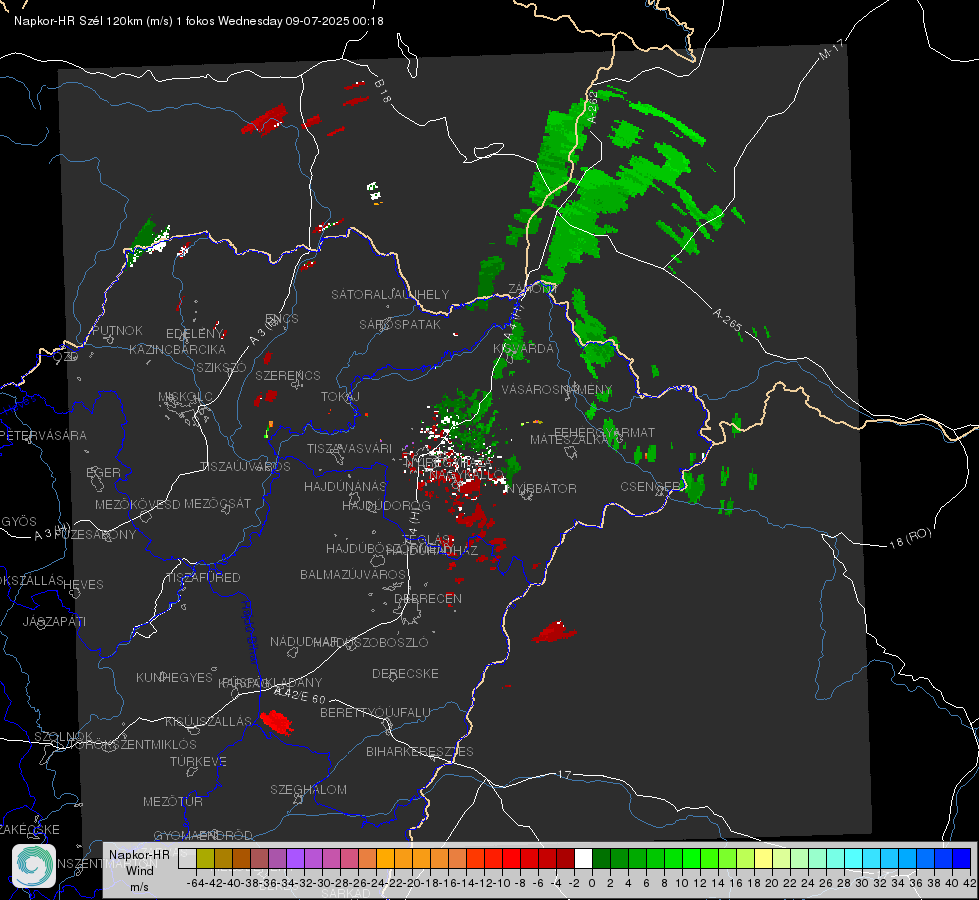
Task: Click the Hajdú-Bihar county label
Action: coord(250,631)
